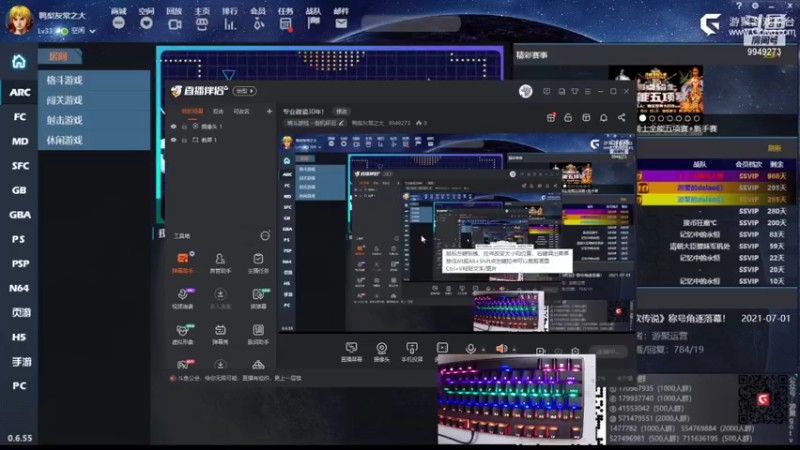
Task: Select the SFC platform tab
Action: (19, 166)
